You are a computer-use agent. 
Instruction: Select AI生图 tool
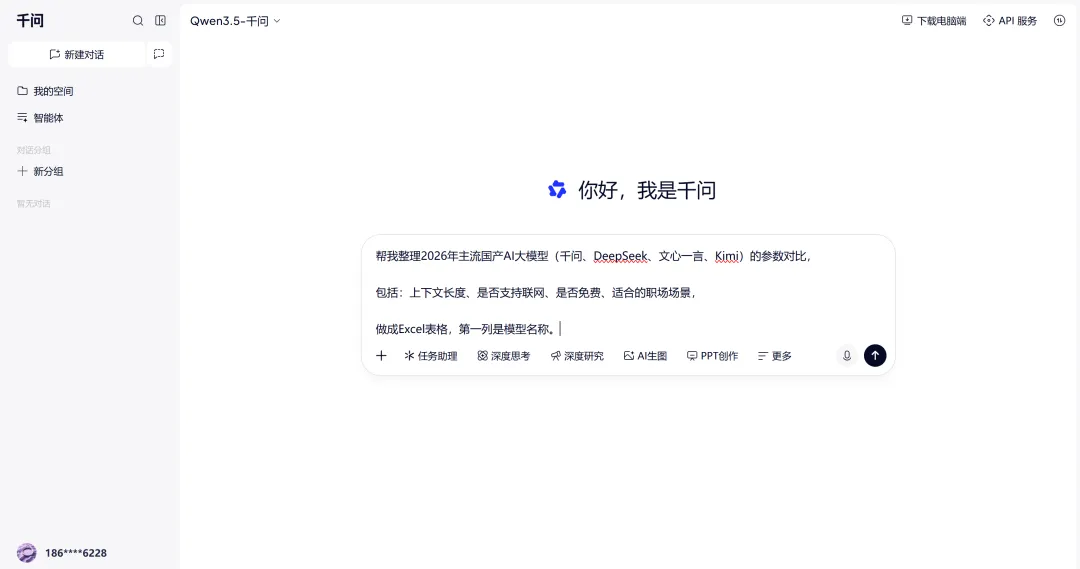point(645,356)
